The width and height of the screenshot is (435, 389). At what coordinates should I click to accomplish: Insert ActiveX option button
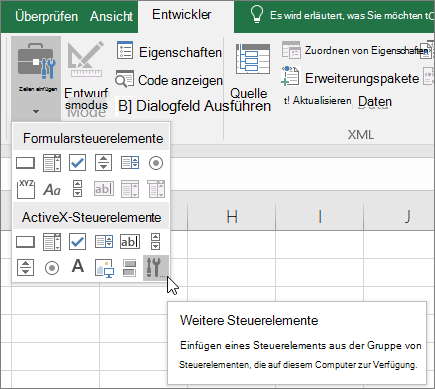(52, 268)
